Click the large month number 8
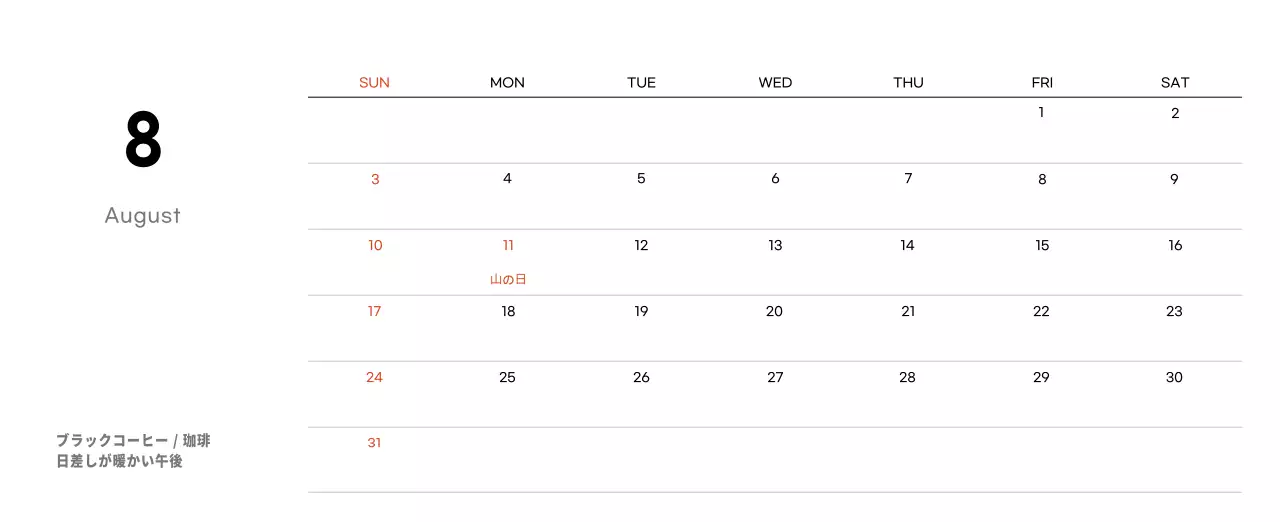The image size is (1280, 522). [x=143, y=140]
